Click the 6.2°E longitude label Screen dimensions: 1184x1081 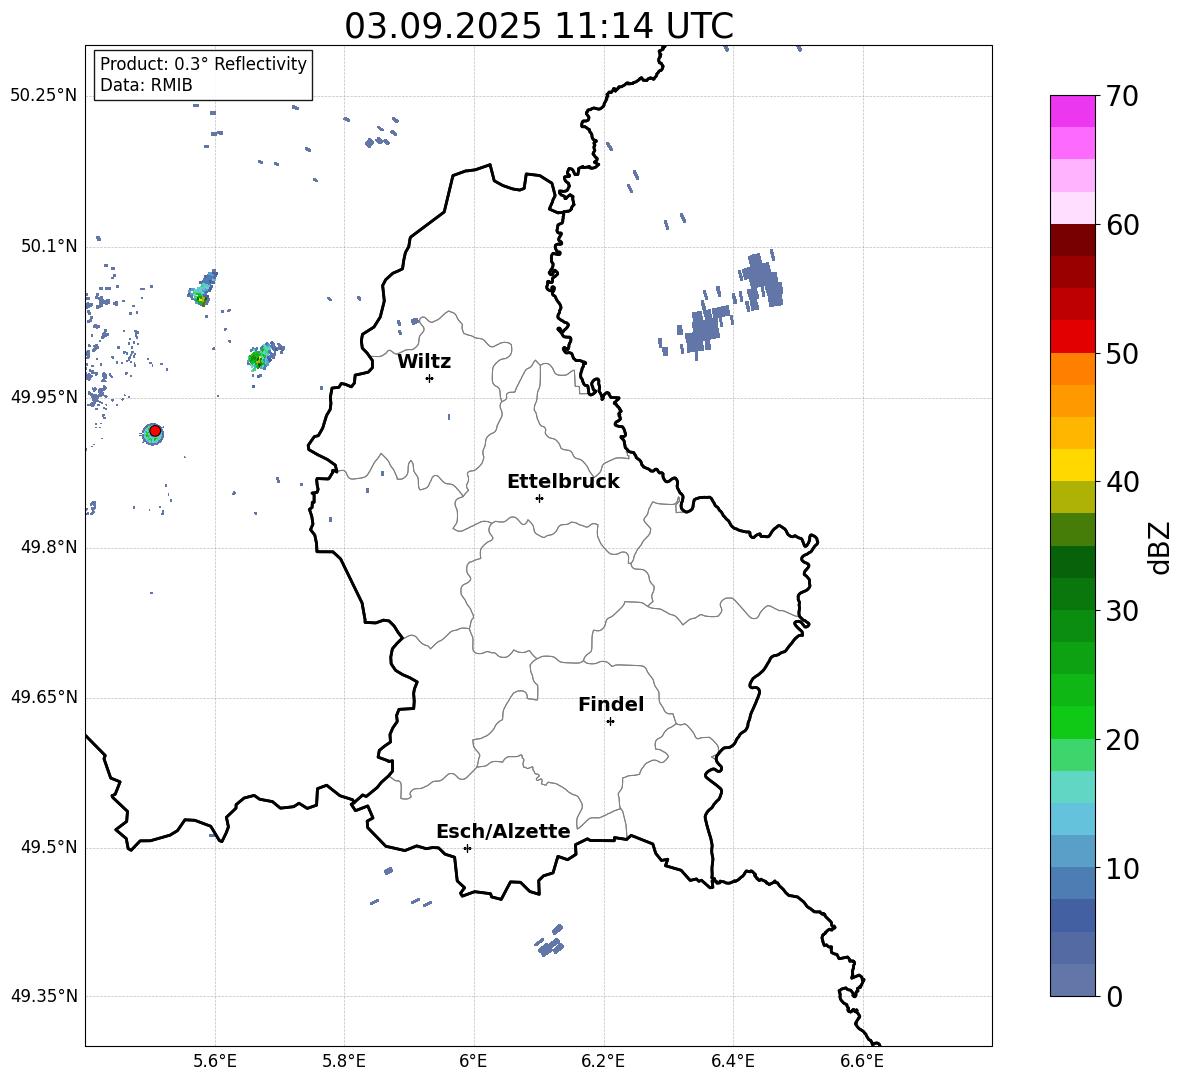[x=603, y=1061]
